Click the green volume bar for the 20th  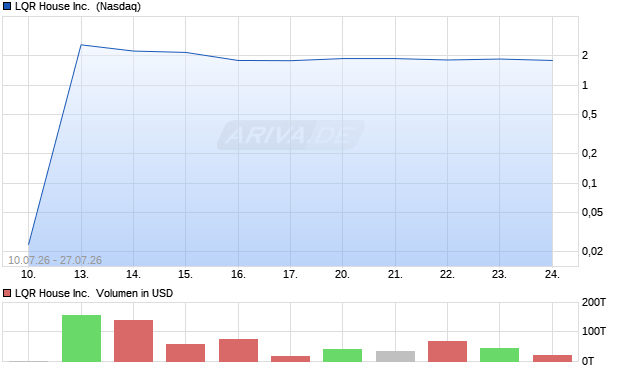coord(342,355)
